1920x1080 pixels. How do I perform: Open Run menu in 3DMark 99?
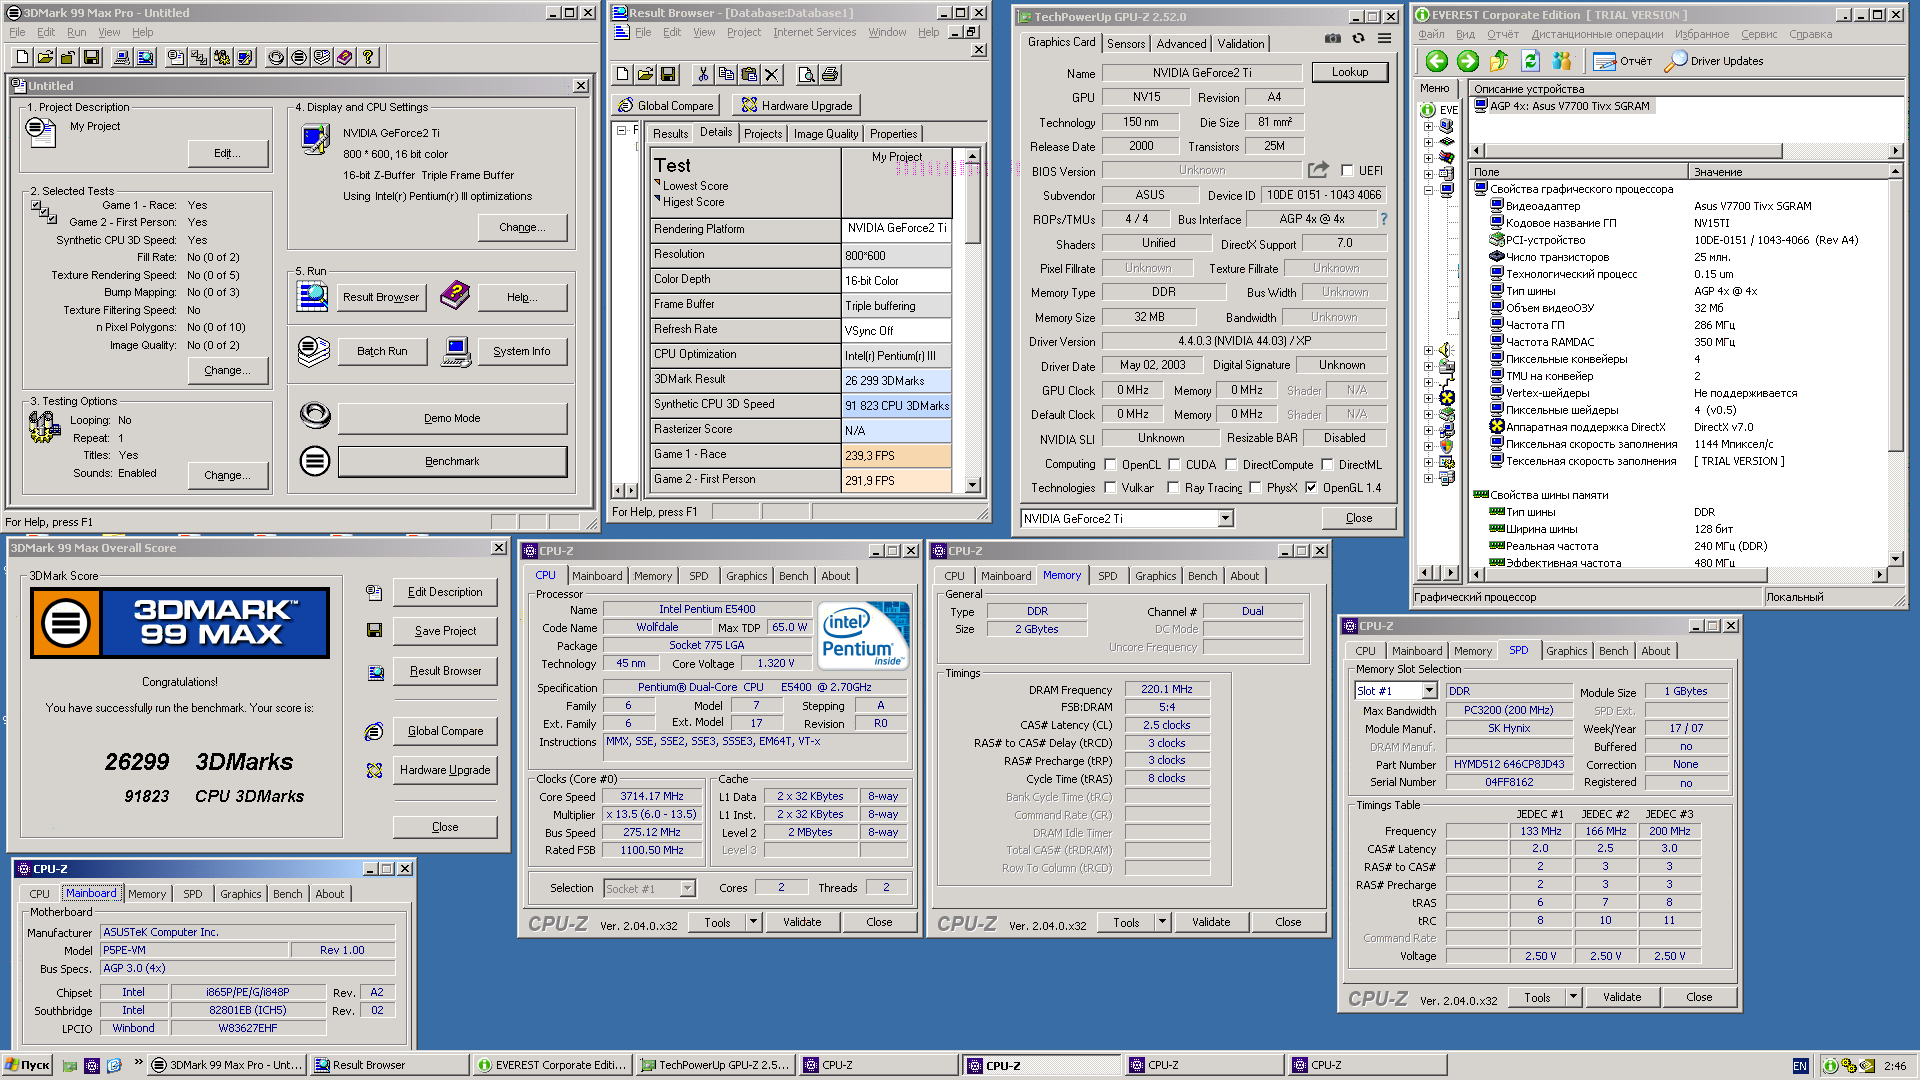click(76, 32)
